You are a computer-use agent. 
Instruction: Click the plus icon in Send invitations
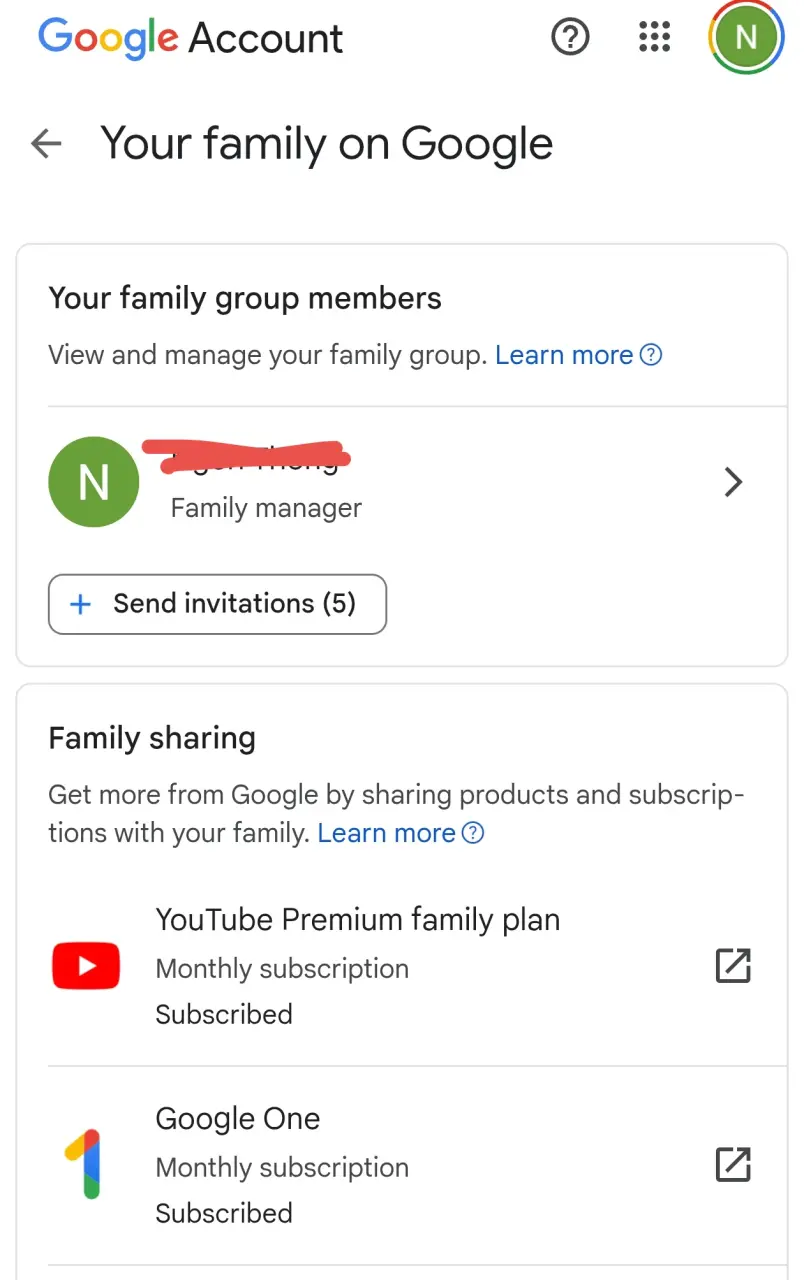coord(81,604)
